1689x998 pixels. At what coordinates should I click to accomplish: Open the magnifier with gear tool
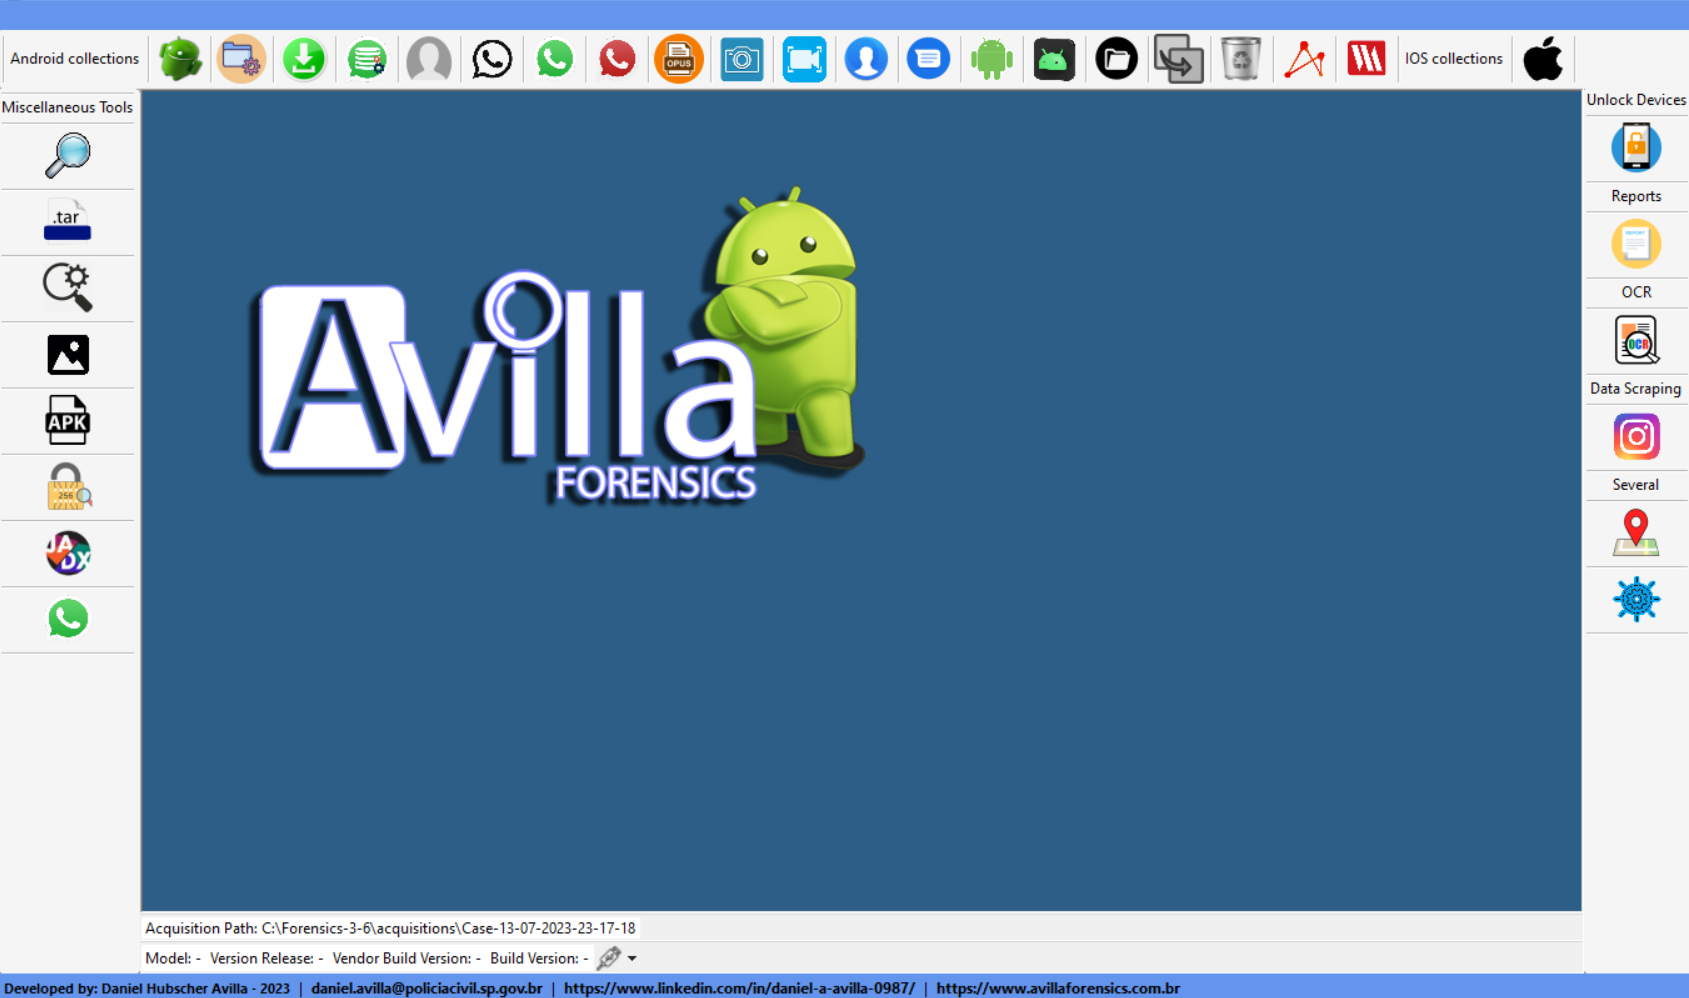(68, 288)
